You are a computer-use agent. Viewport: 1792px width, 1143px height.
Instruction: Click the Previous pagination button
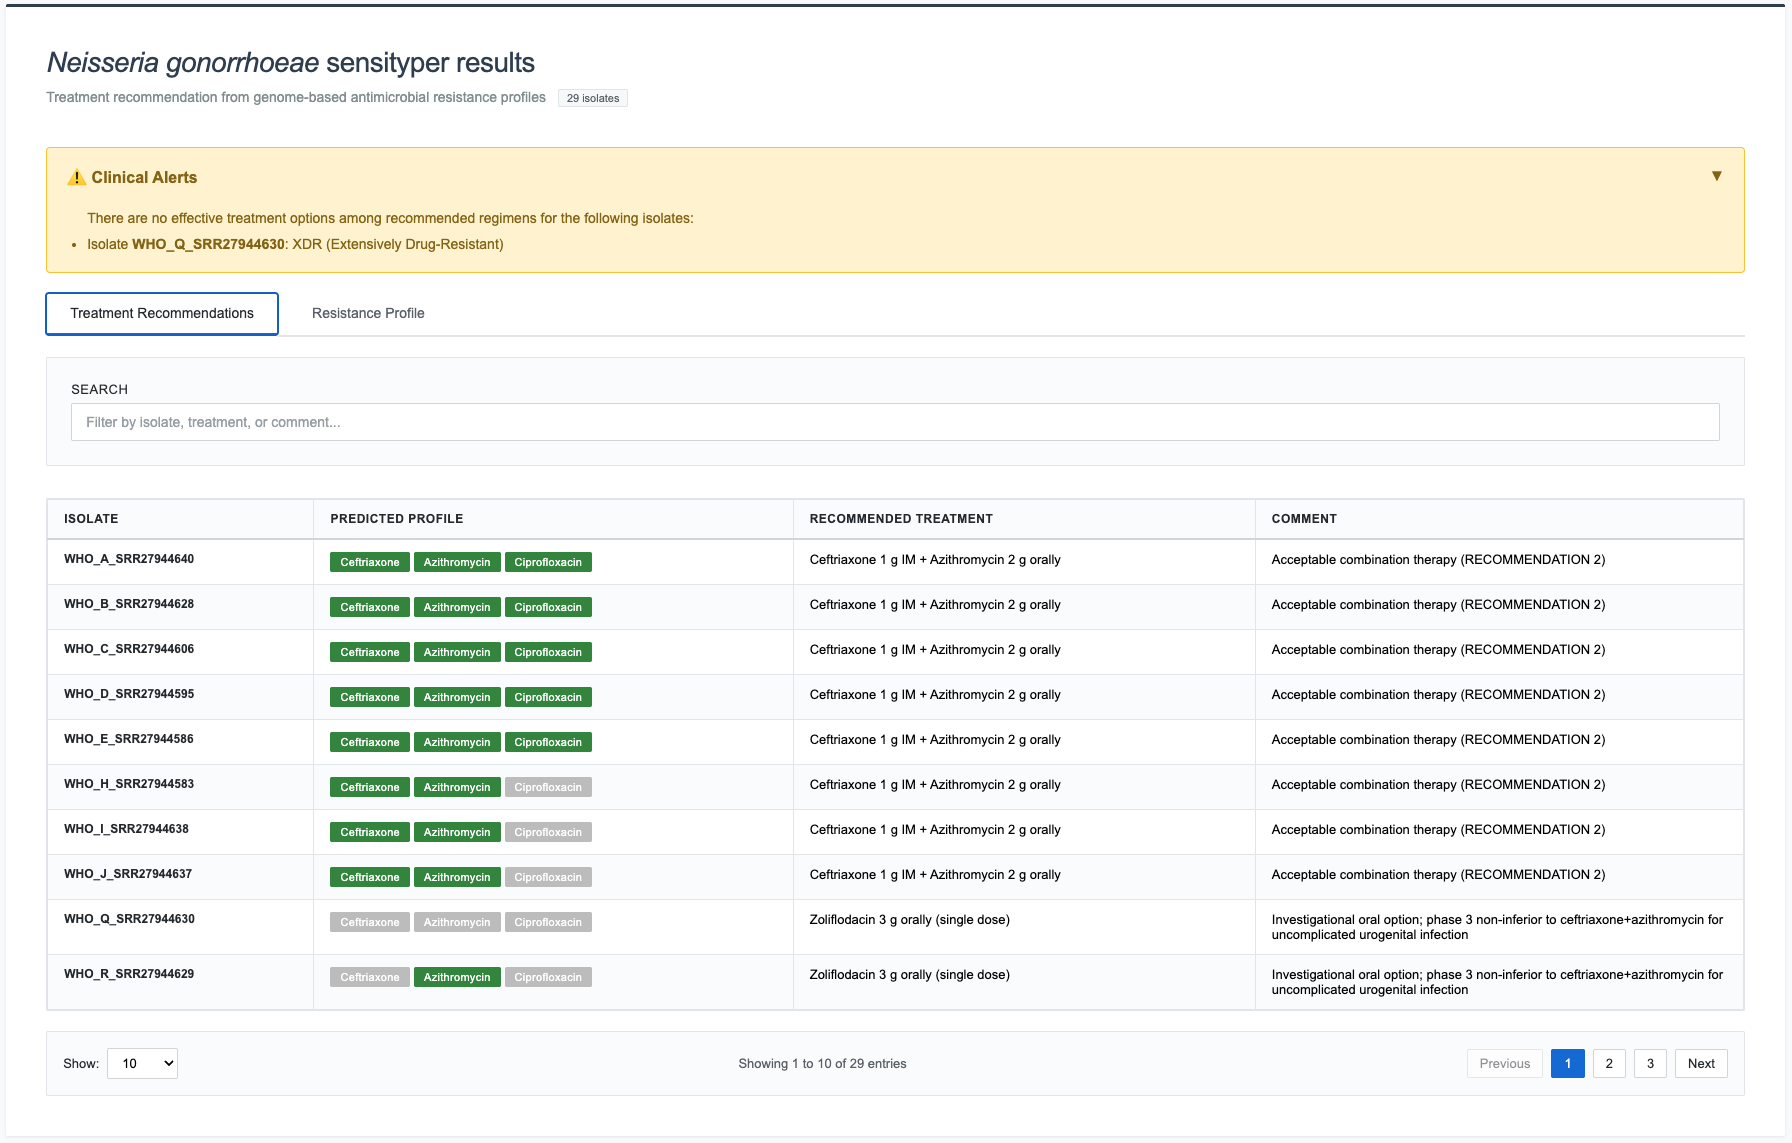click(x=1504, y=1063)
